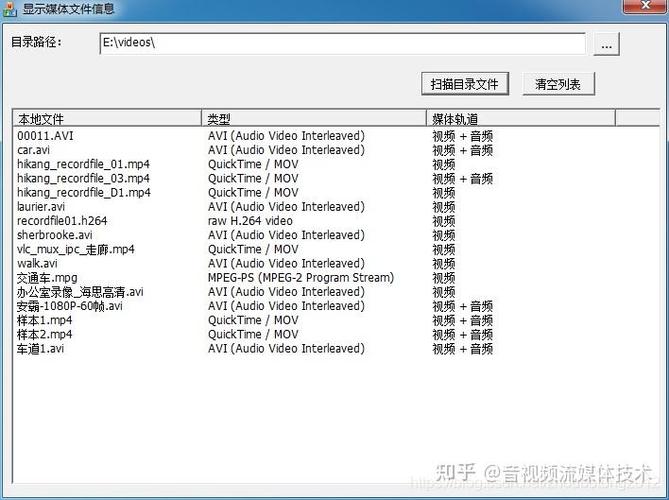The width and height of the screenshot is (669, 500).
Task: Select the file 交通车.mpg
Action: pyautogui.click(x=47, y=278)
